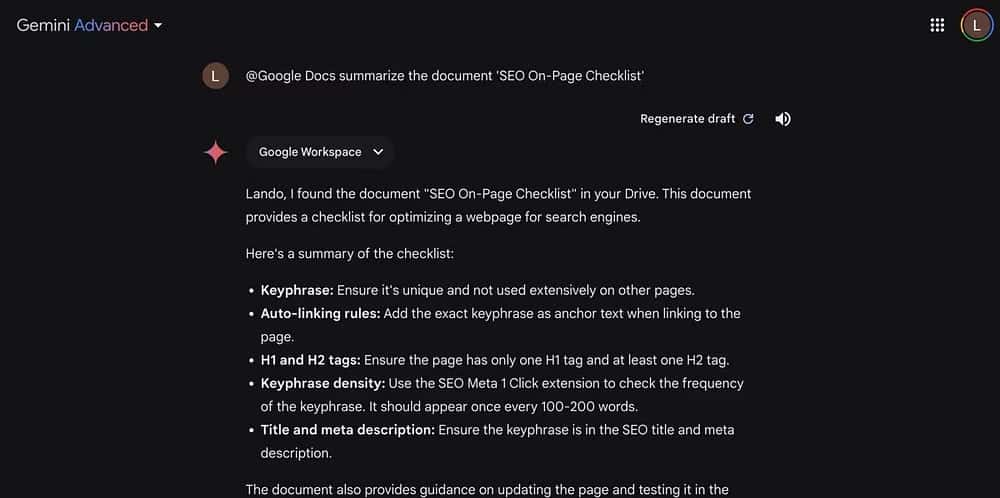Click the 'Here's a summary of the checklist' line

coord(350,254)
